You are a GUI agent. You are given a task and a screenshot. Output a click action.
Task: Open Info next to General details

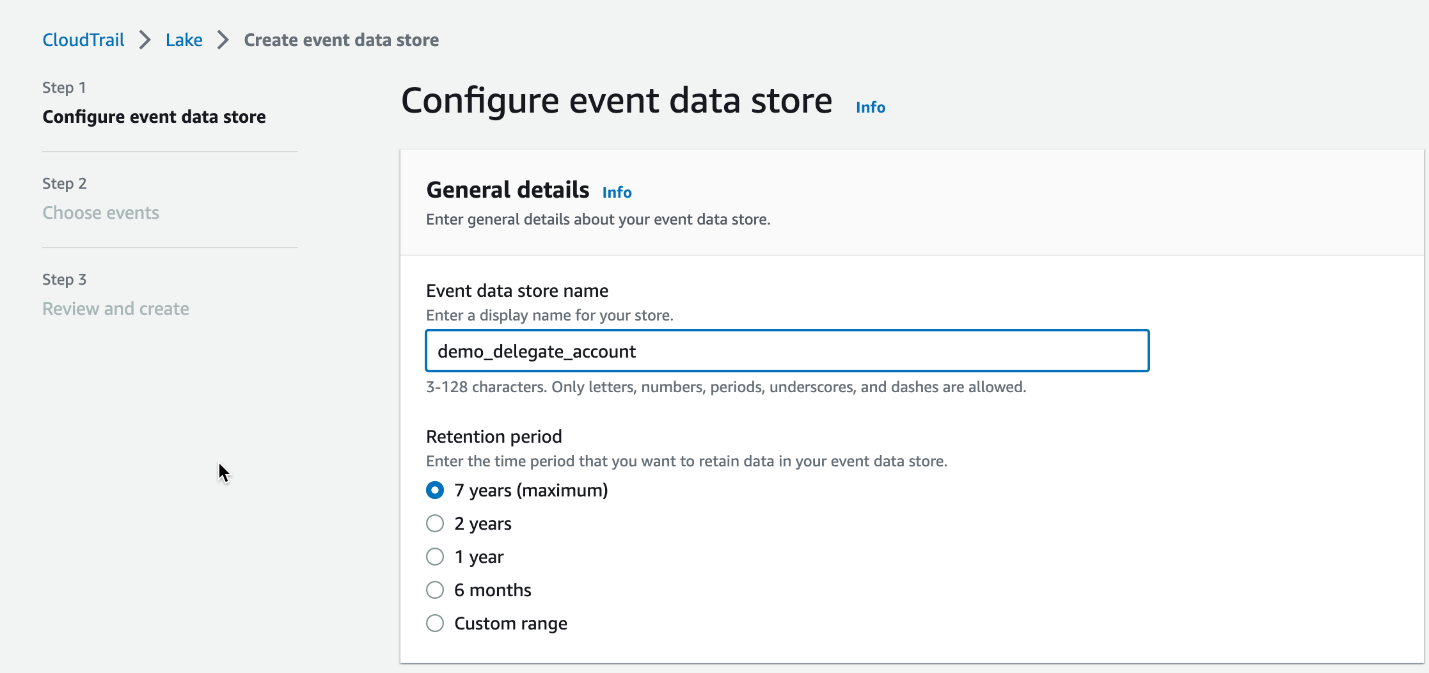tap(616, 192)
